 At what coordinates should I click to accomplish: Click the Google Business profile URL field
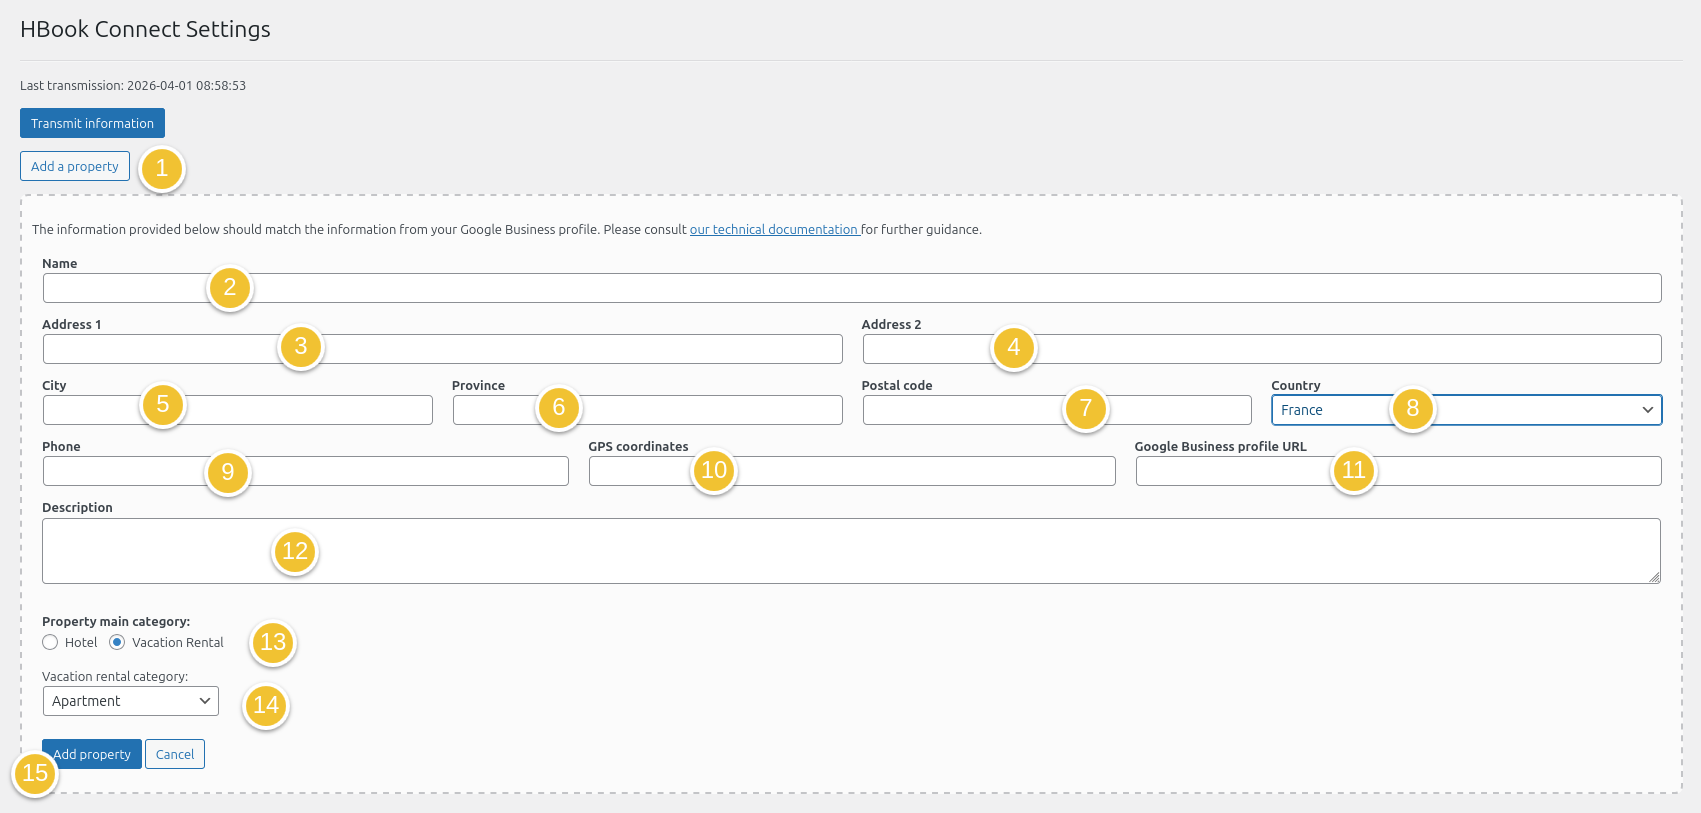coord(1500,471)
